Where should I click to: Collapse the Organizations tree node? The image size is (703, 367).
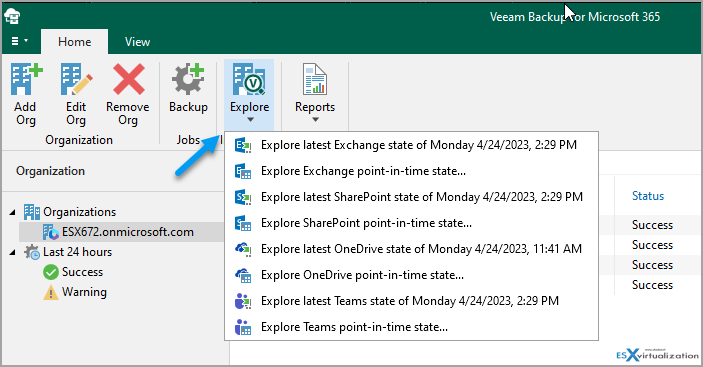point(13,212)
